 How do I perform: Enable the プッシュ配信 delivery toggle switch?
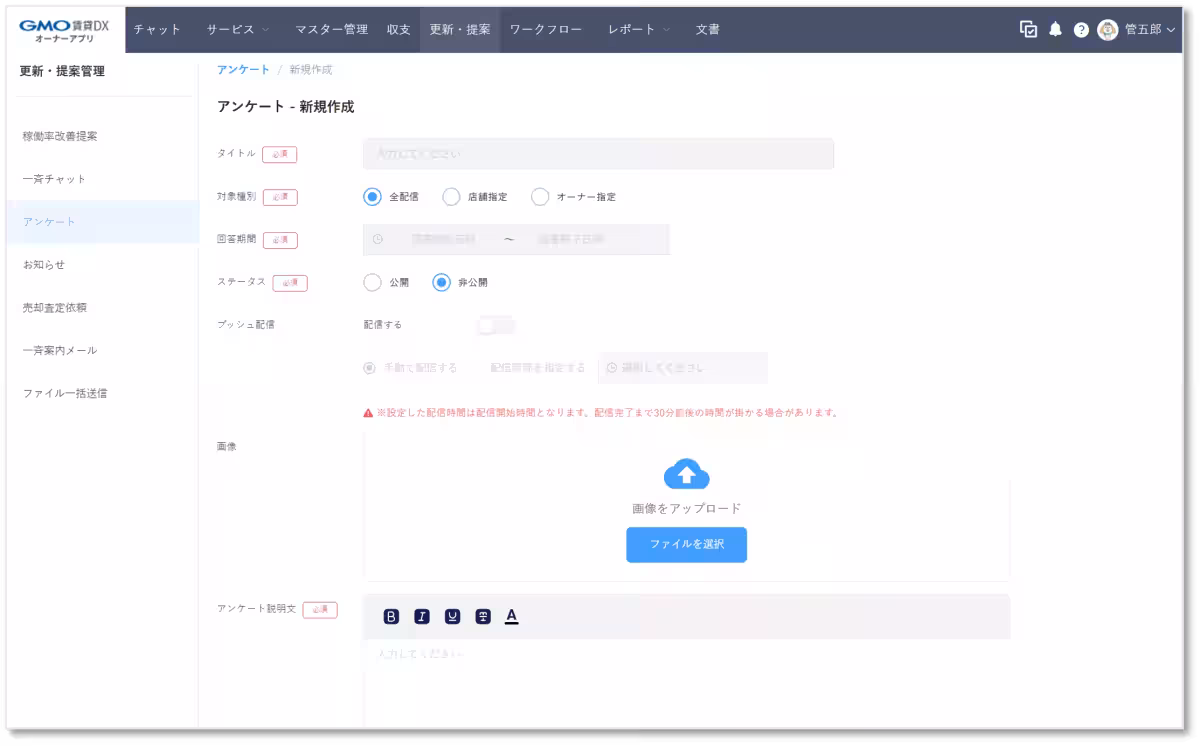496,324
